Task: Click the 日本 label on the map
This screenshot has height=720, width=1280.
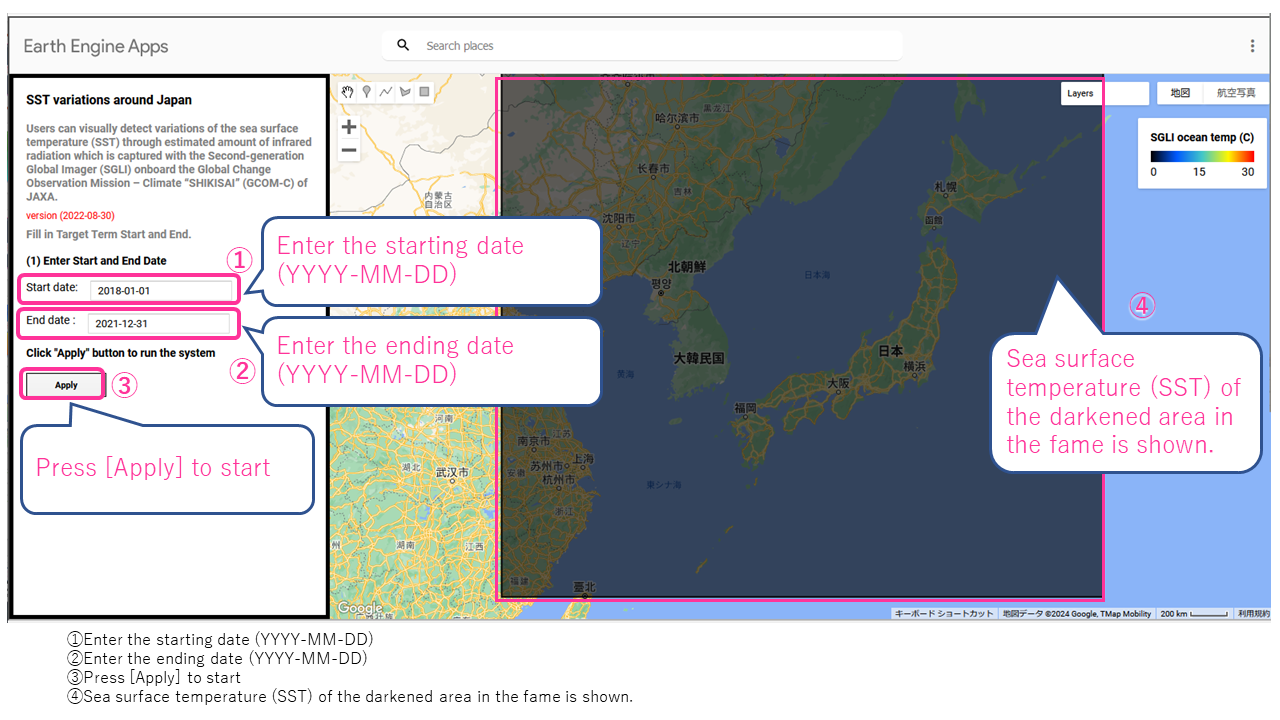Action: [890, 352]
